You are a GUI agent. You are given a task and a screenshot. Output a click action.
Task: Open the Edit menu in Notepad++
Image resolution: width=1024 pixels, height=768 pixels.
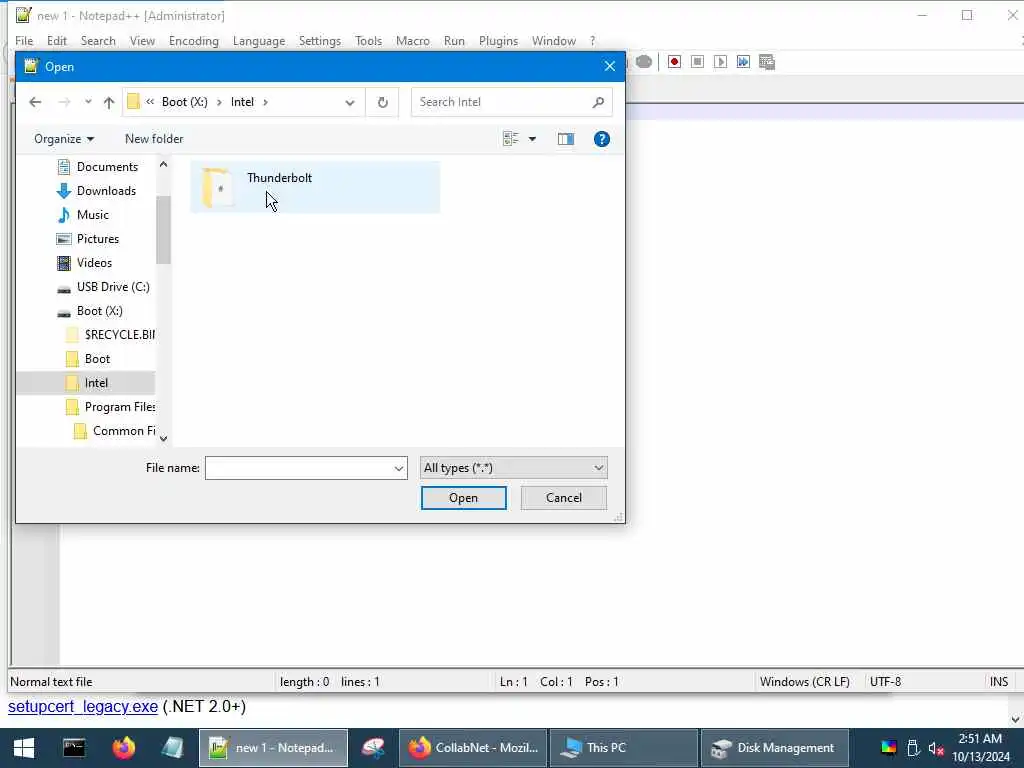57,40
